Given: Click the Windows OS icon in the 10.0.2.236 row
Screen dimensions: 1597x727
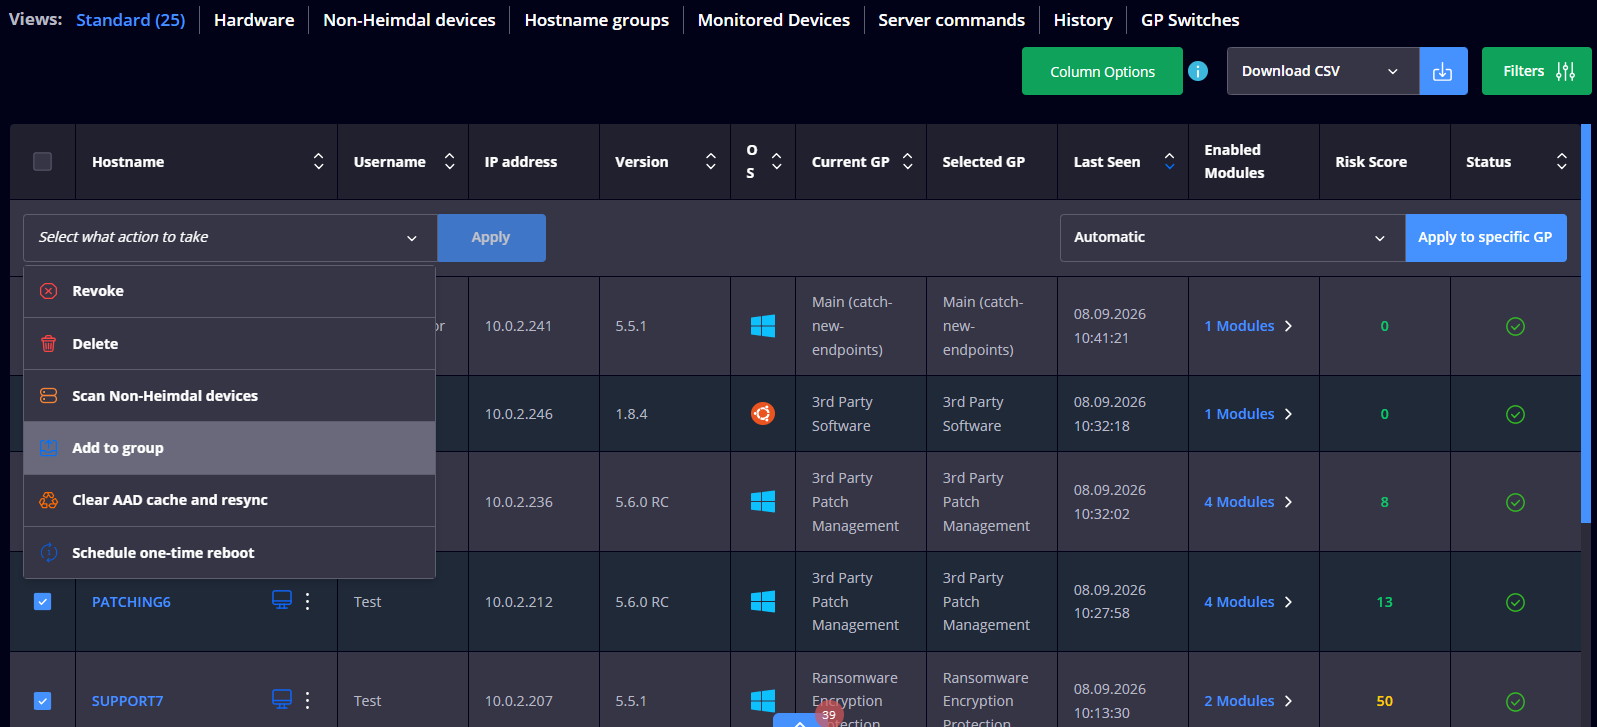Looking at the screenshot, I should pyautogui.click(x=763, y=502).
